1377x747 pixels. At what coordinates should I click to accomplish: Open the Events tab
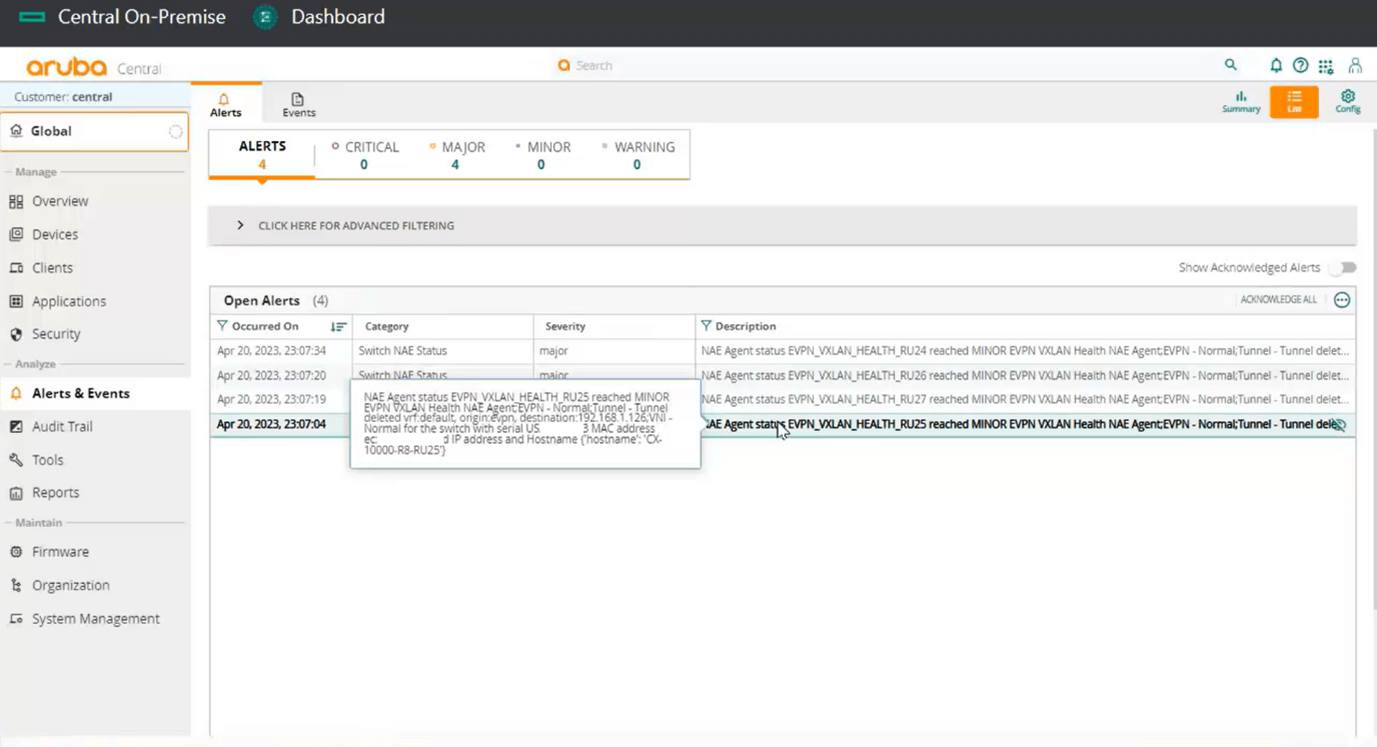click(x=298, y=105)
